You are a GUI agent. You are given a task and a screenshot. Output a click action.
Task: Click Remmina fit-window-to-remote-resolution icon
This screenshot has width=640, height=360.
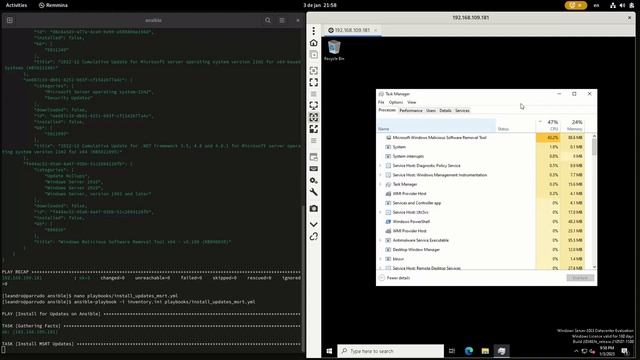[313, 71]
